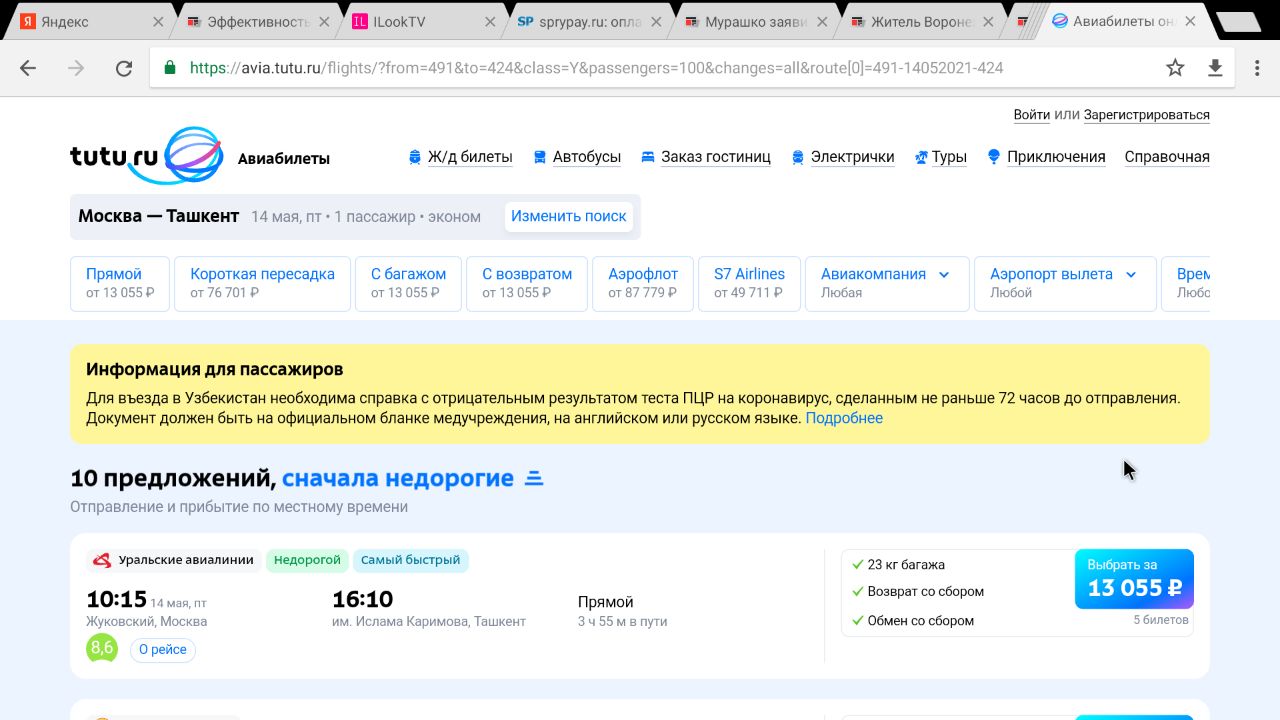Click the 23 кг багажа text
The image size is (1280, 720).
(x=906, y=565)
